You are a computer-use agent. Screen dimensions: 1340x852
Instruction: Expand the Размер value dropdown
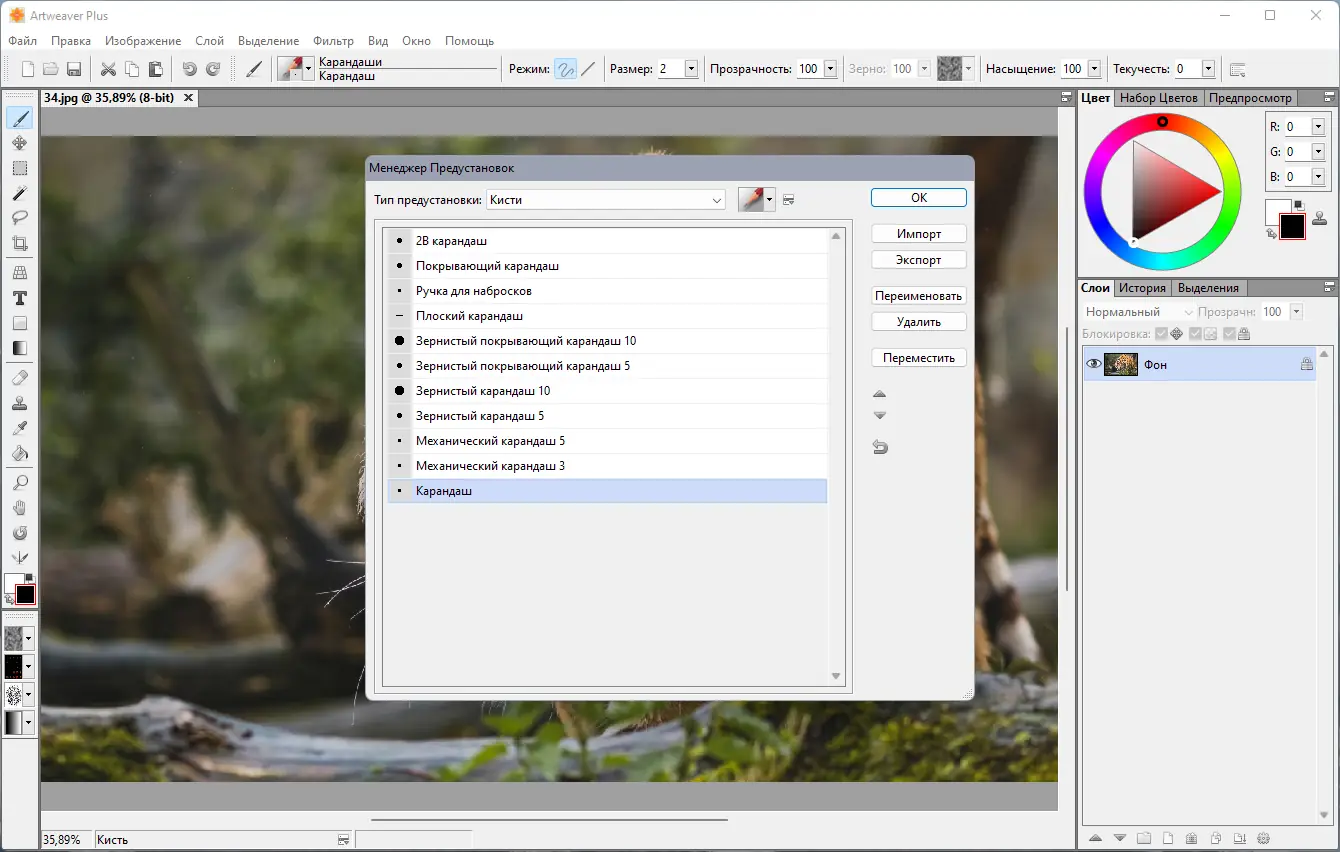click(689, 68)
